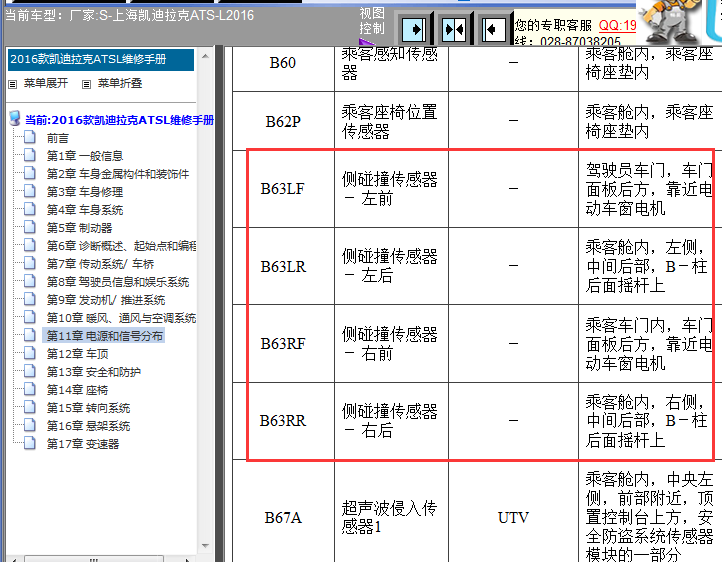
Task: Click cell 侧碰撞传感器 - 左前
Action: [391, 189]
